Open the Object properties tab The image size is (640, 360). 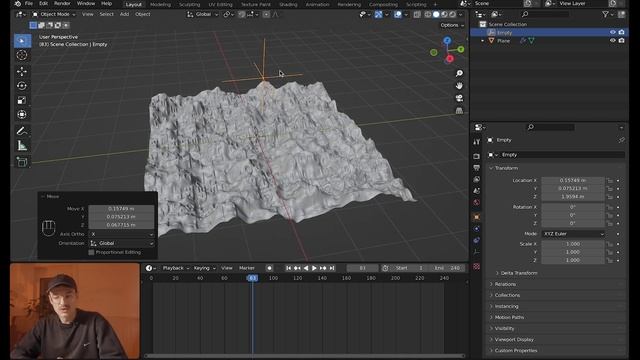point(476,217)
